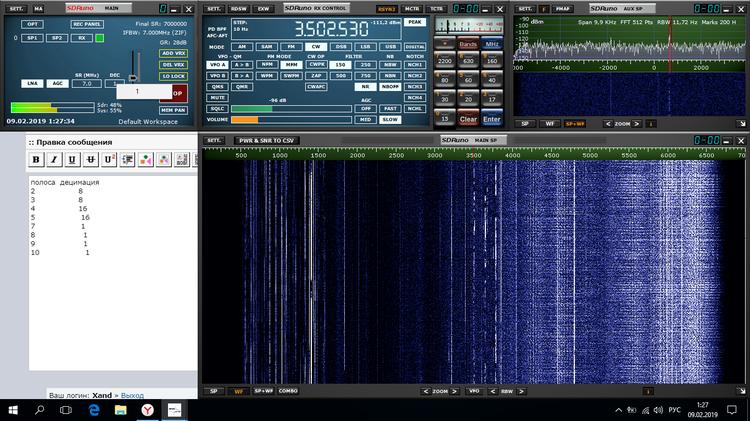Zoom out AUX SP with left arrow

point(608,124)
